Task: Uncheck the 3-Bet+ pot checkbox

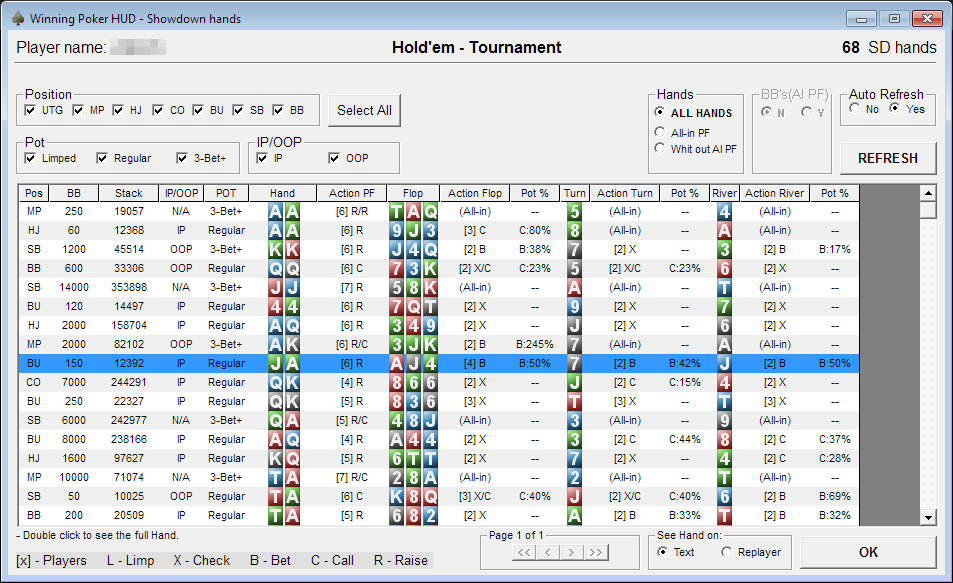Action: 182,158
